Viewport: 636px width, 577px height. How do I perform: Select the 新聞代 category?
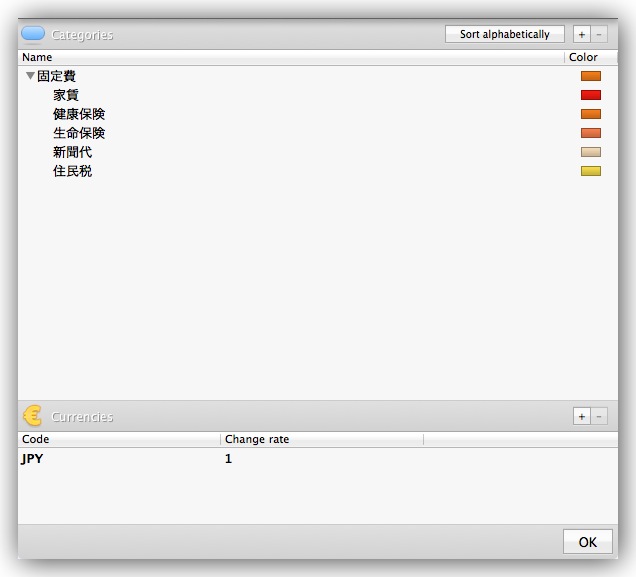pyautogui.click(x=72, y=152)
